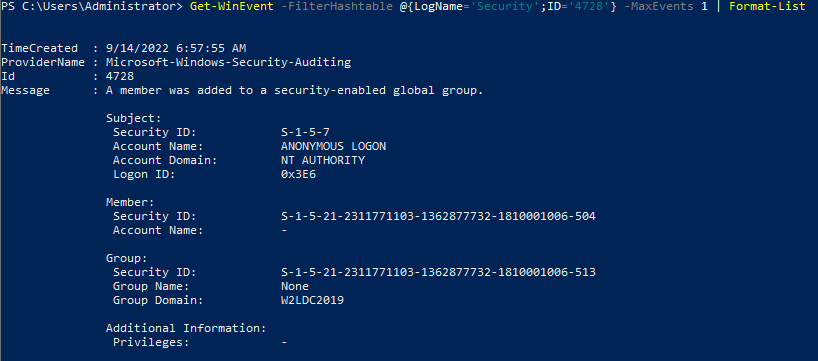Click the Member Security ID ending in 504

coord(438,216)
